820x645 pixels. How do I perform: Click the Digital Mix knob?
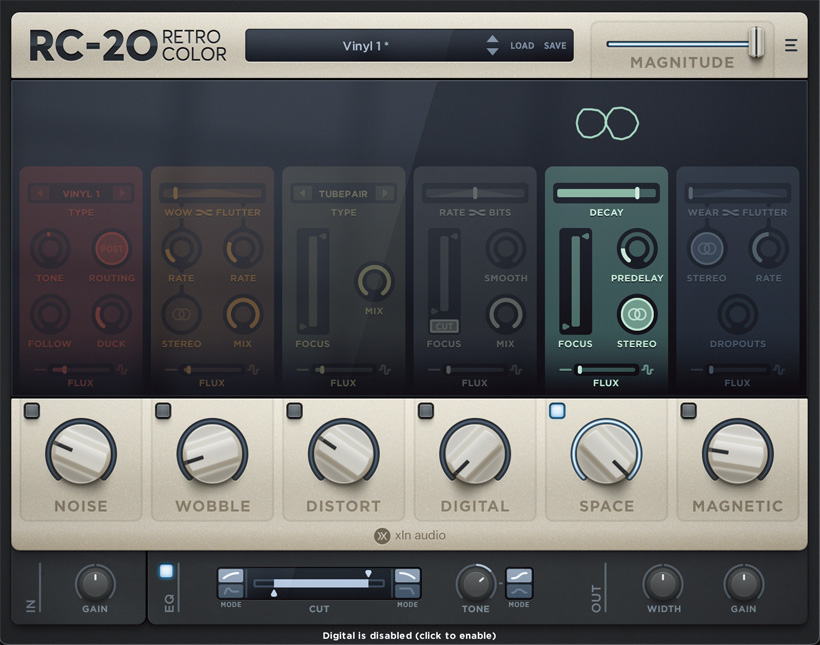[x=506, y=314]
